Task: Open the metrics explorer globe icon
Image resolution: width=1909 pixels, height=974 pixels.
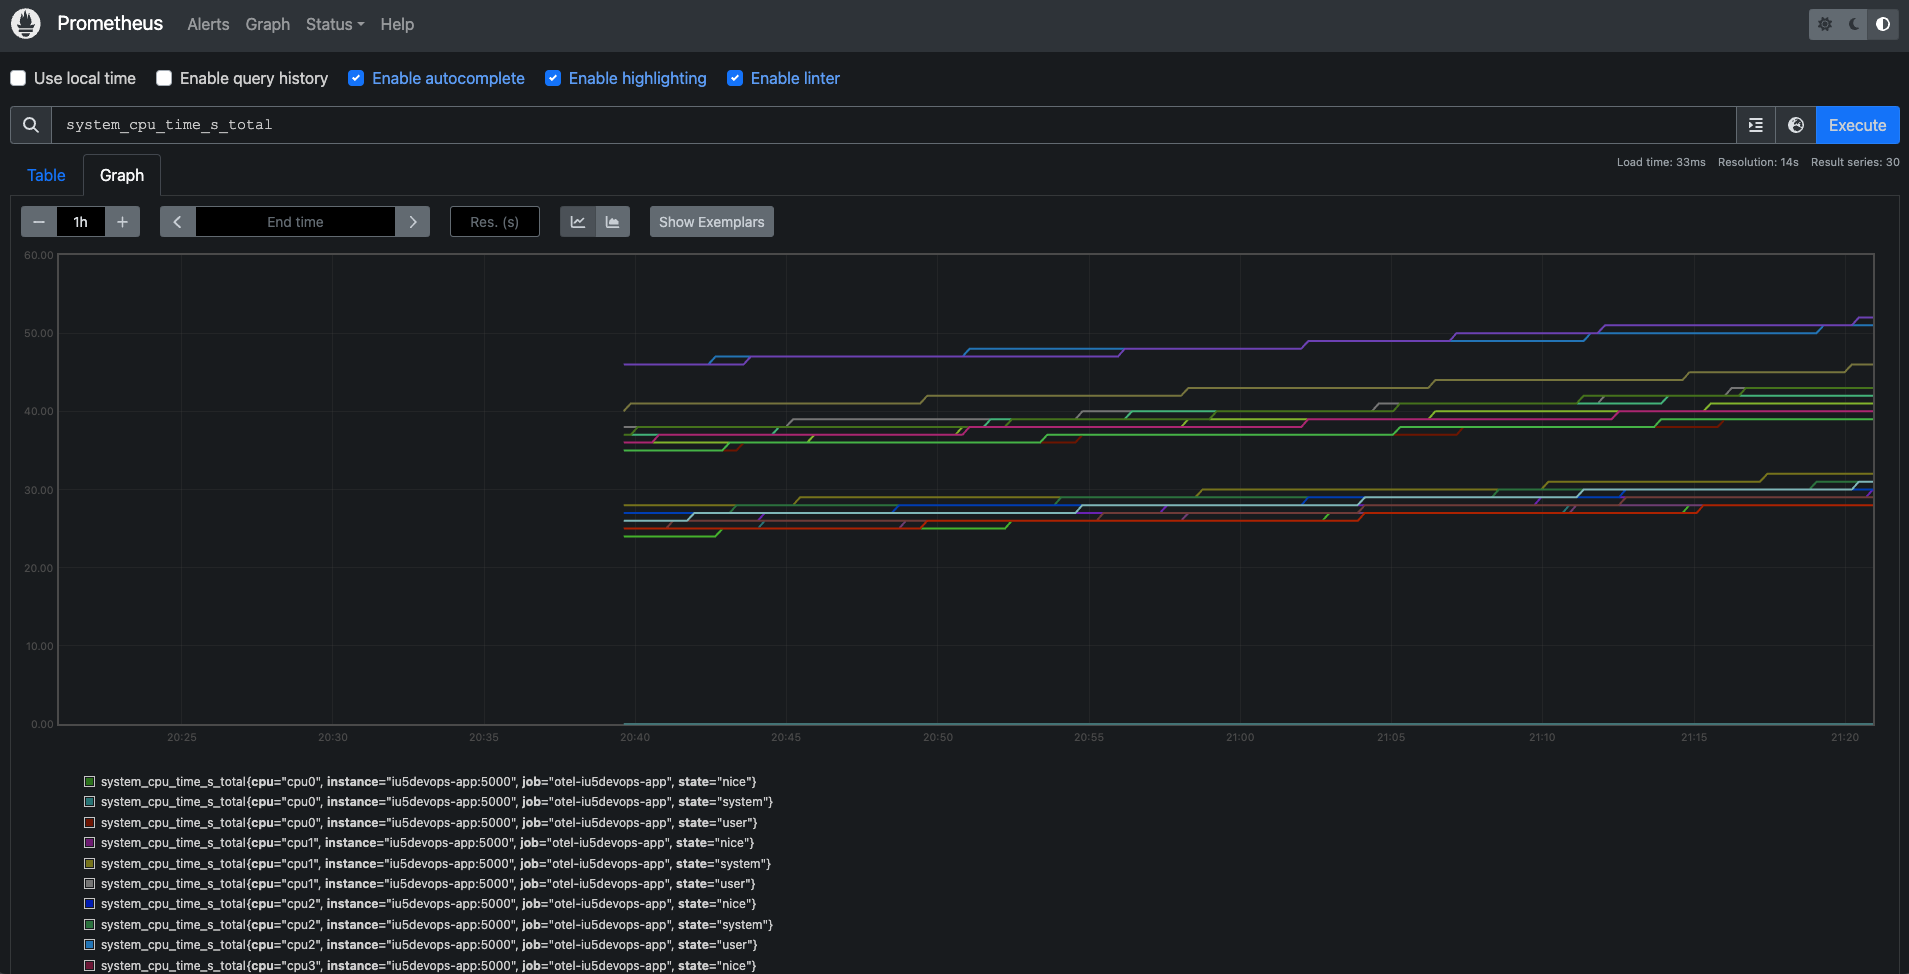Action: click(1796, 125)
